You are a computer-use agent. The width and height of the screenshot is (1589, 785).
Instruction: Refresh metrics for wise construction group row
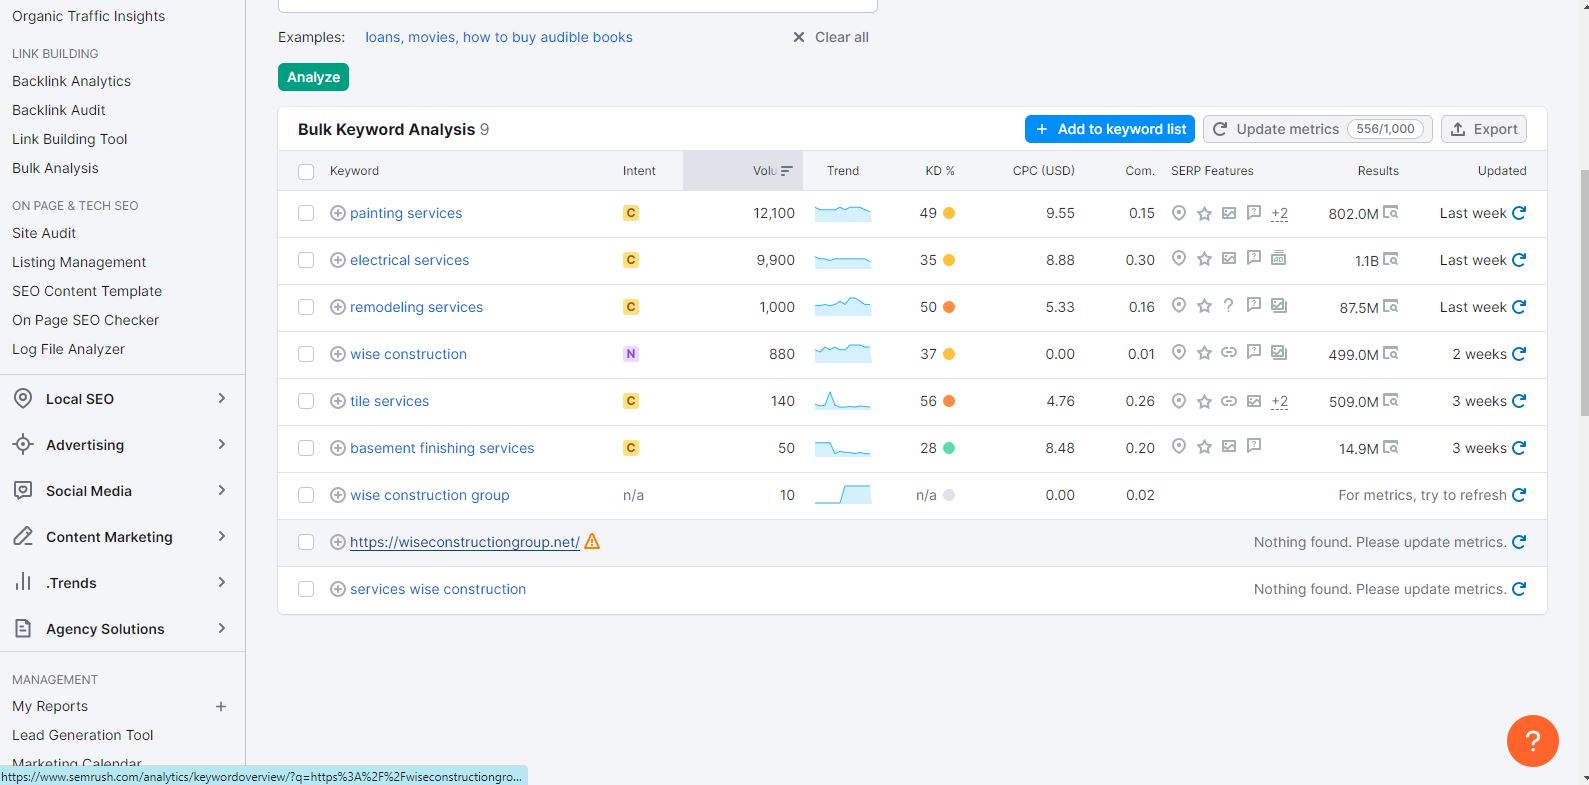[x=1519, y=495]
